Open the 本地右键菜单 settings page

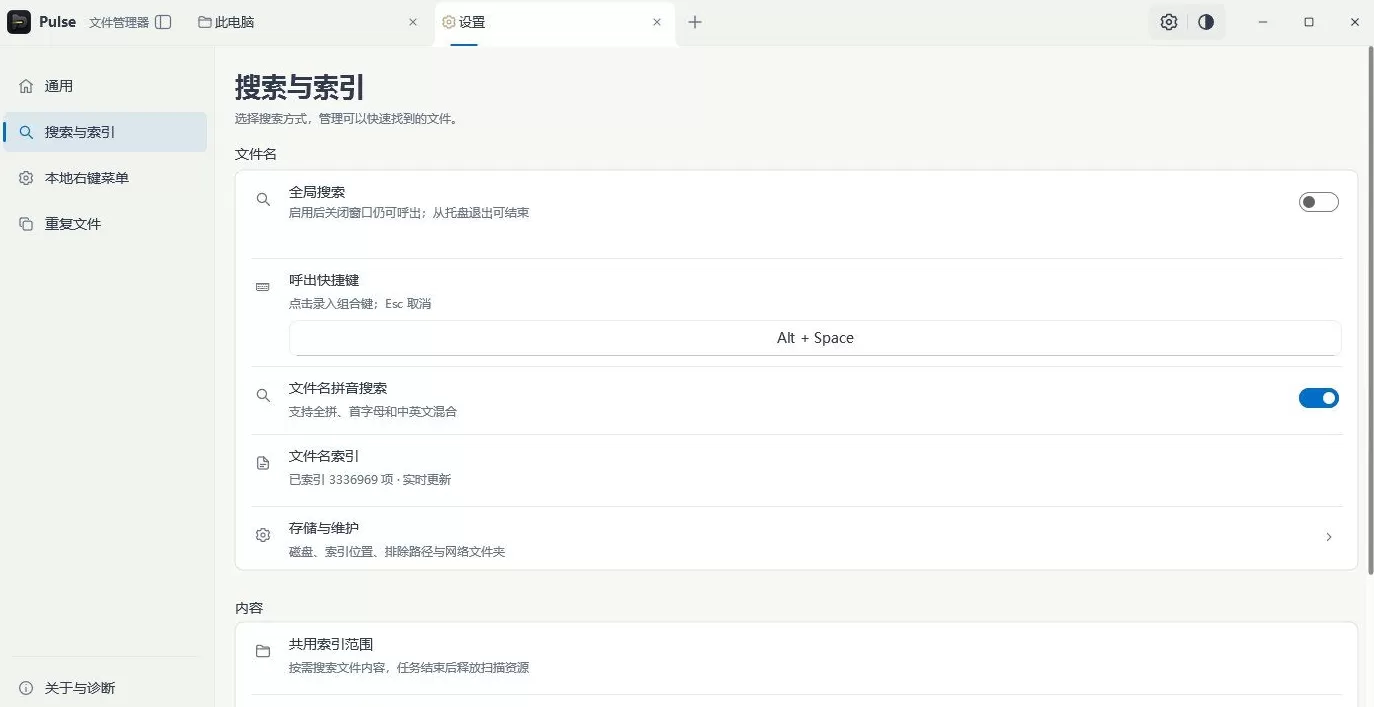pyautogui.click(x=105, y=178)
